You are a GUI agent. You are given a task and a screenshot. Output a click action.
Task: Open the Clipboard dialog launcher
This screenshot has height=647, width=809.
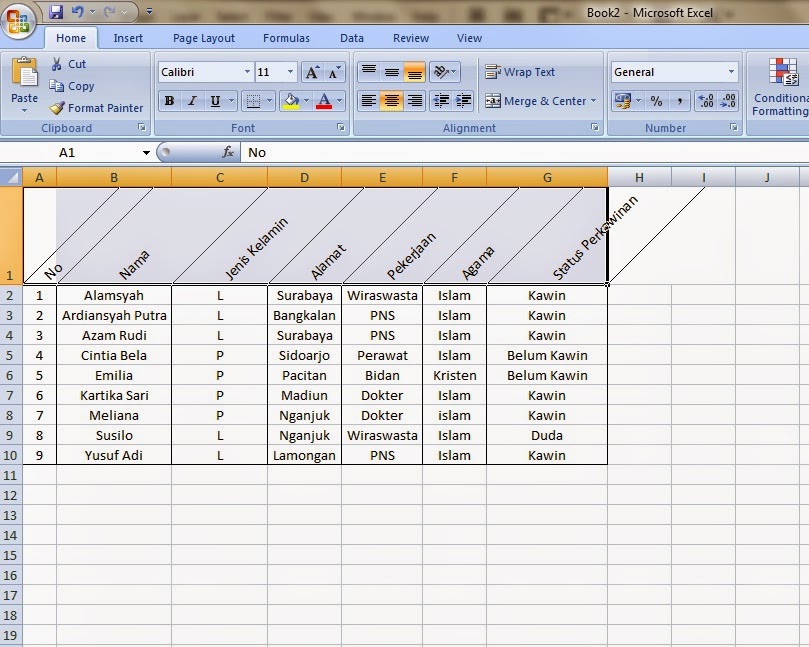click(142, 127)
